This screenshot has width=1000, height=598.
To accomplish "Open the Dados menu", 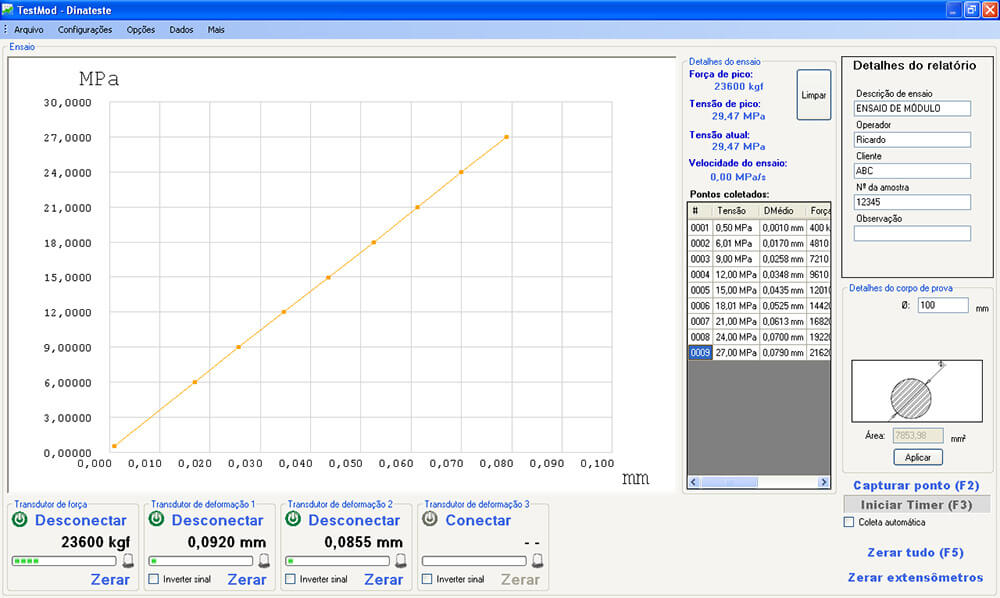I will pyautogui.click(x=181, y=29).
